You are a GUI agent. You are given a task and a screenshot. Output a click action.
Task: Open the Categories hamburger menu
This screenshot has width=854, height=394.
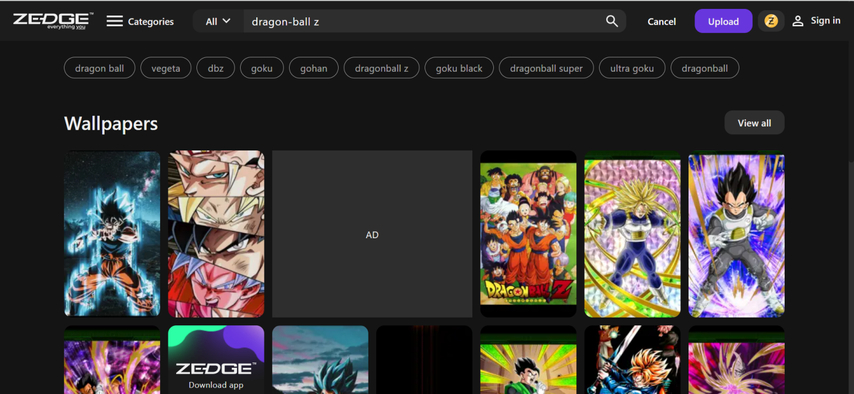pyautogui.click(x=114, y=21)
